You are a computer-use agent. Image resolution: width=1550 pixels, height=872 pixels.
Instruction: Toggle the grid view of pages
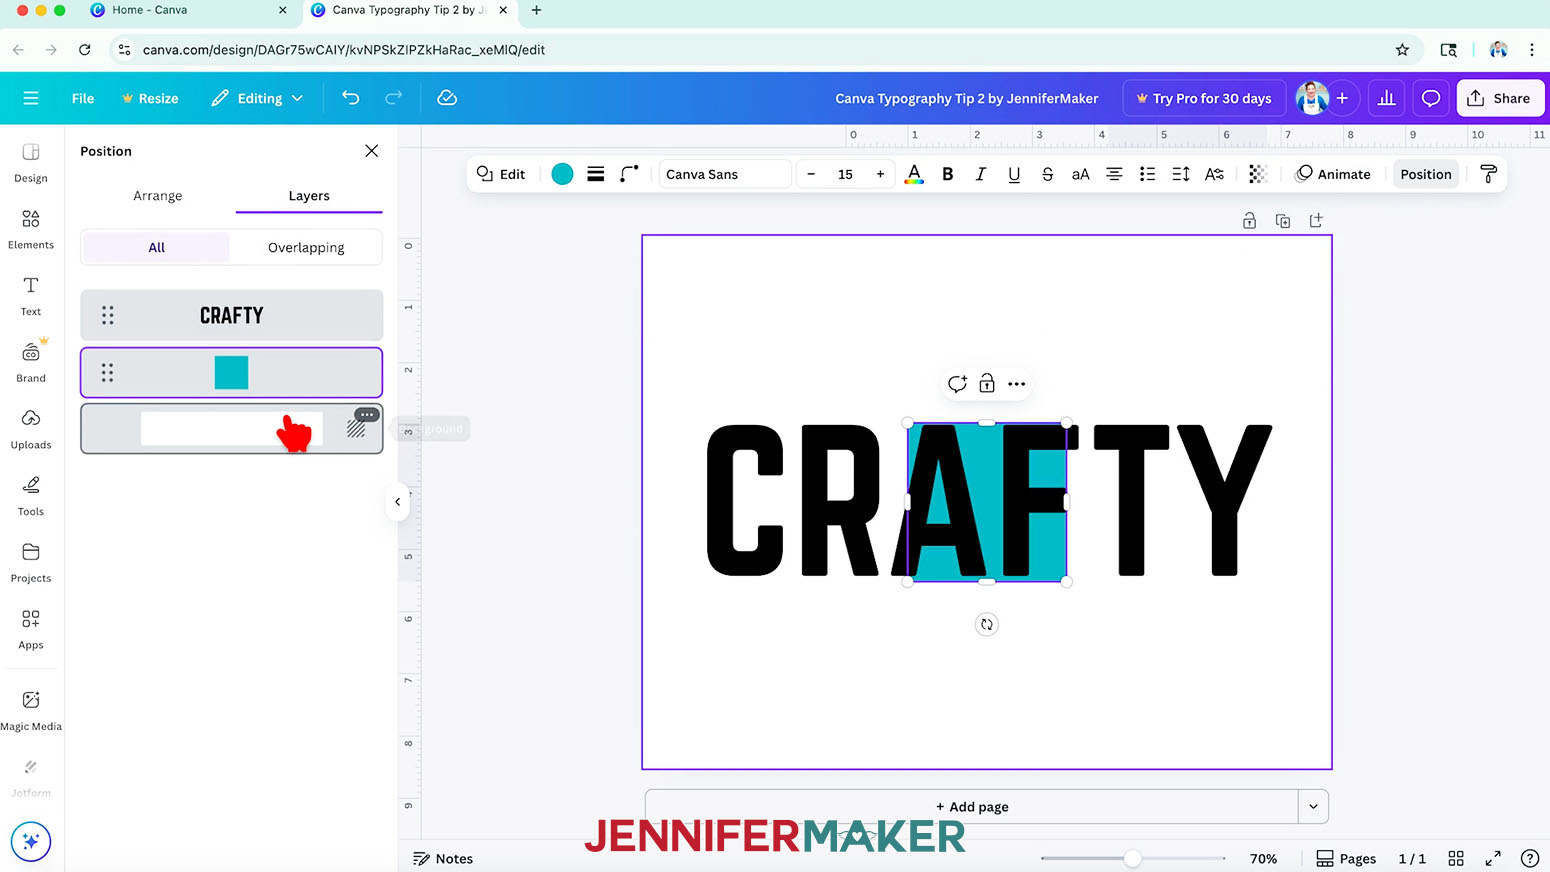click(1456, 859)
